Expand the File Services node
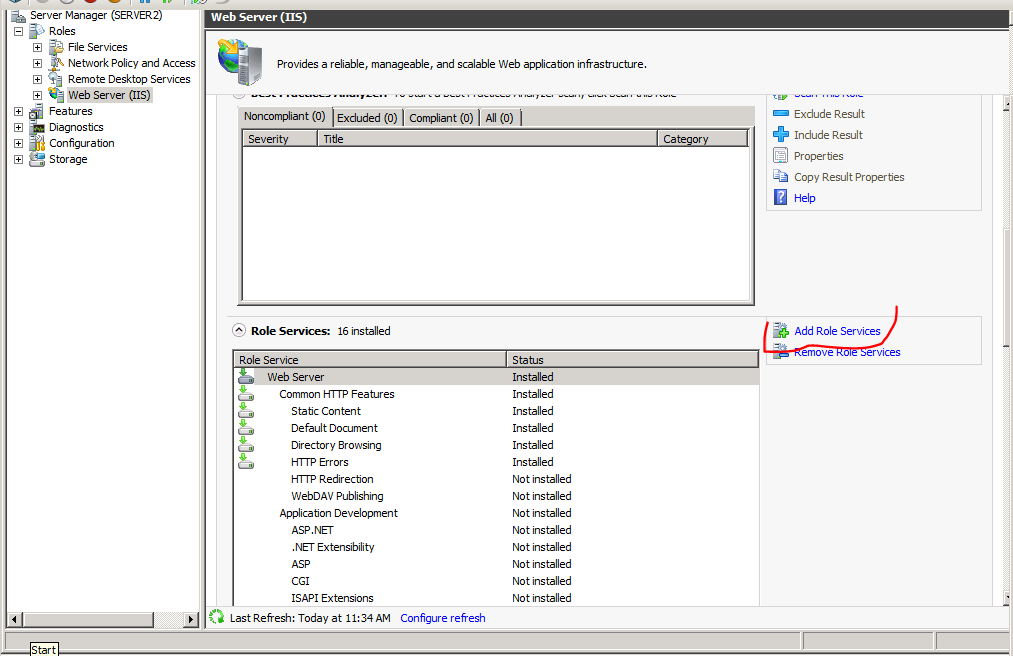Image resolution: width=1013 pixels, height=656 pixels. pyautogui.click(x=37, y=47)
